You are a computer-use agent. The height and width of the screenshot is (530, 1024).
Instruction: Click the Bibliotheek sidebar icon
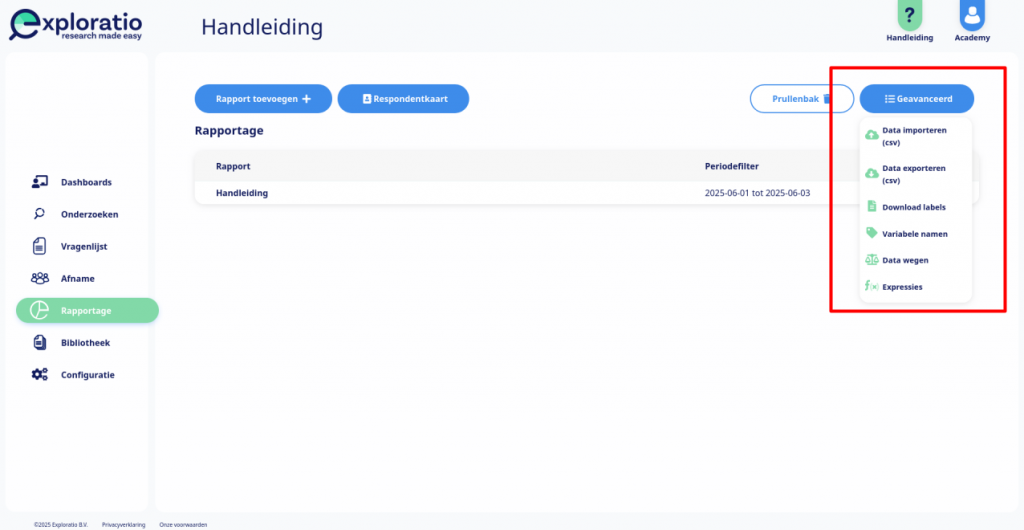[x=40, y=343]
